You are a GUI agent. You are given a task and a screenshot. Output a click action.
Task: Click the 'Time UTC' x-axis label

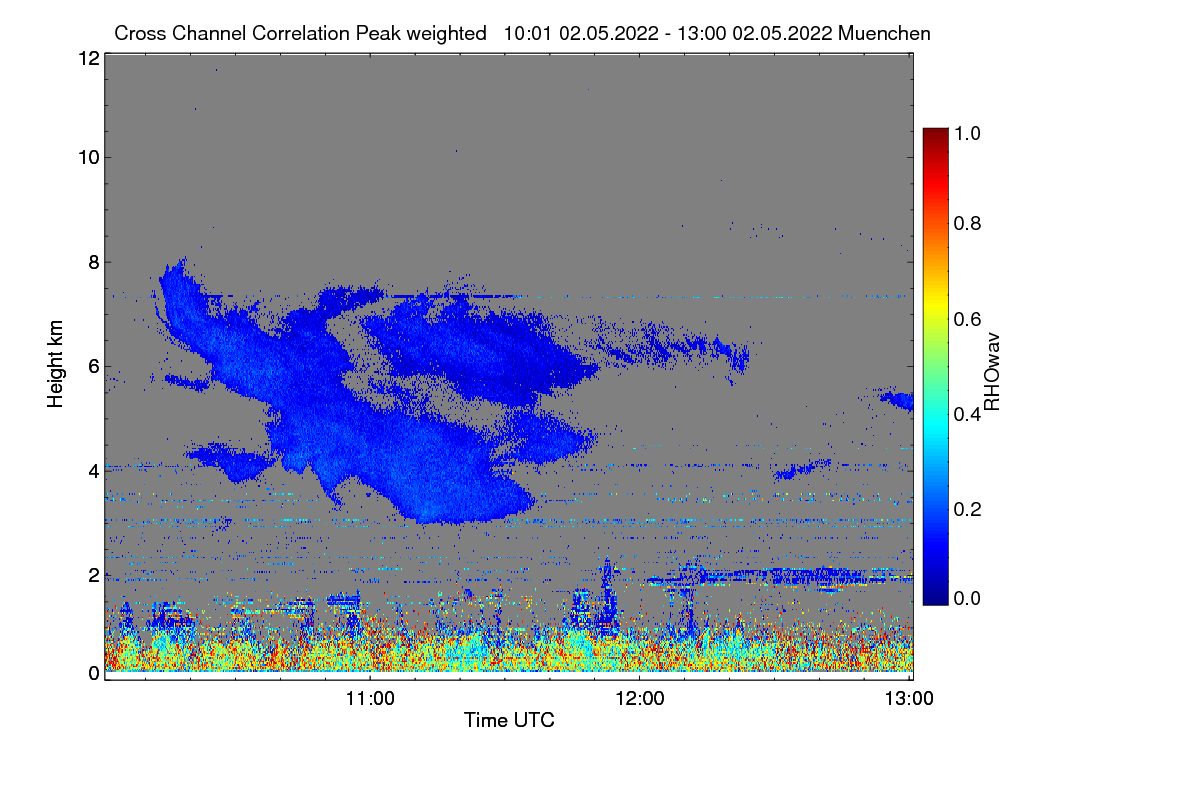pyautogui.click(x=509, y=719)
